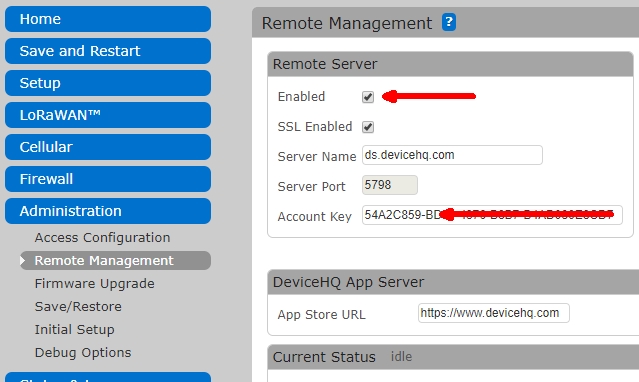Open Initial Setup page
Screen dimensions: 639x382
coord(75,329)
